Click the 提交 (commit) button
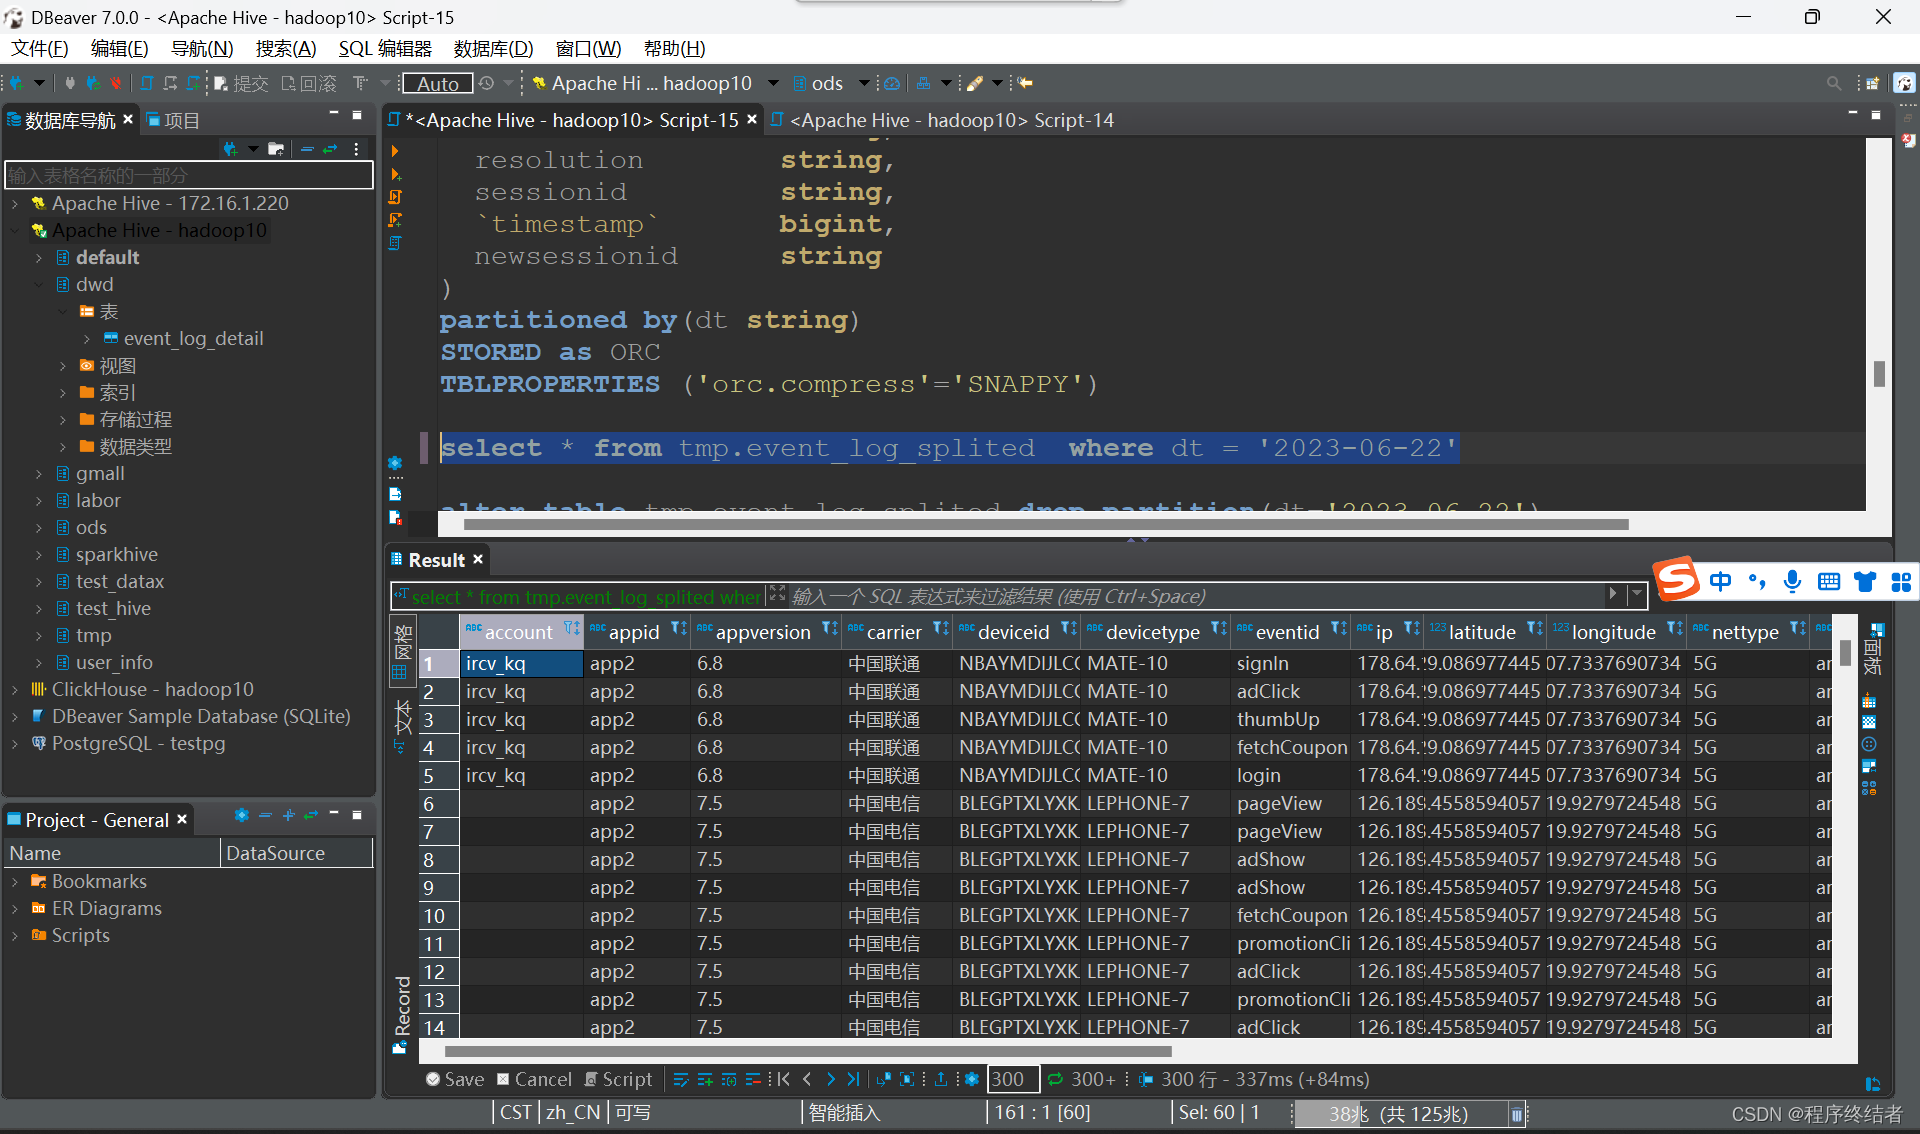This screenshot has width=1920, height=1134. [242, 84]
